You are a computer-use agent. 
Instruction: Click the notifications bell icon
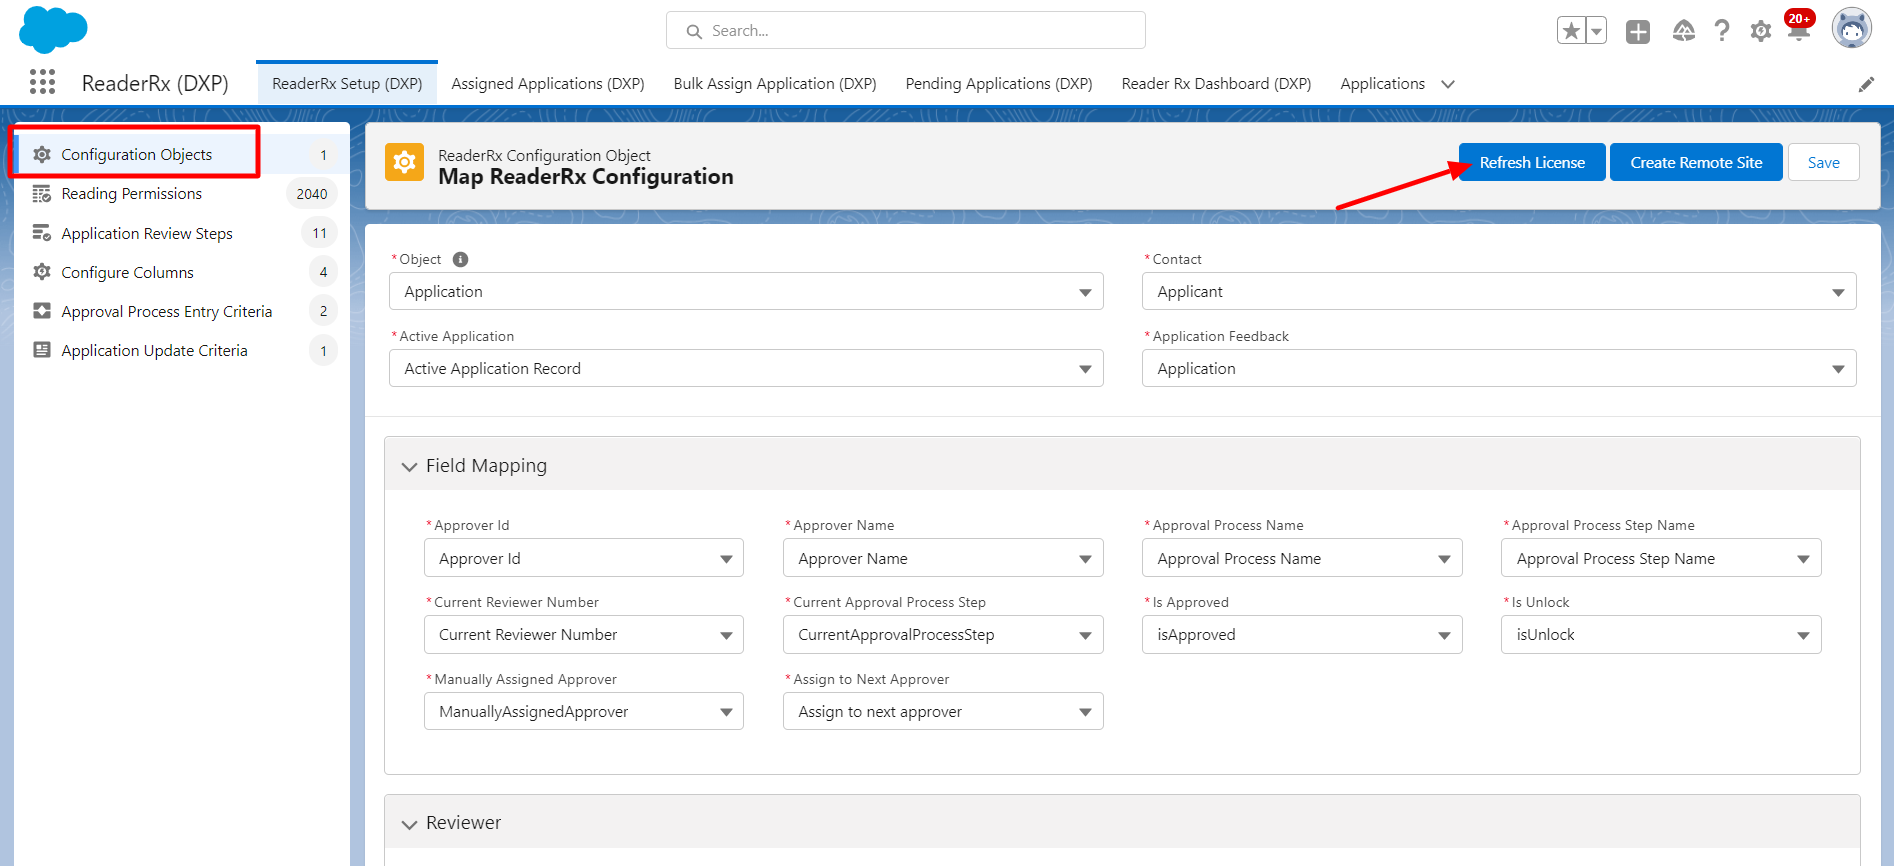point(1798,31)
